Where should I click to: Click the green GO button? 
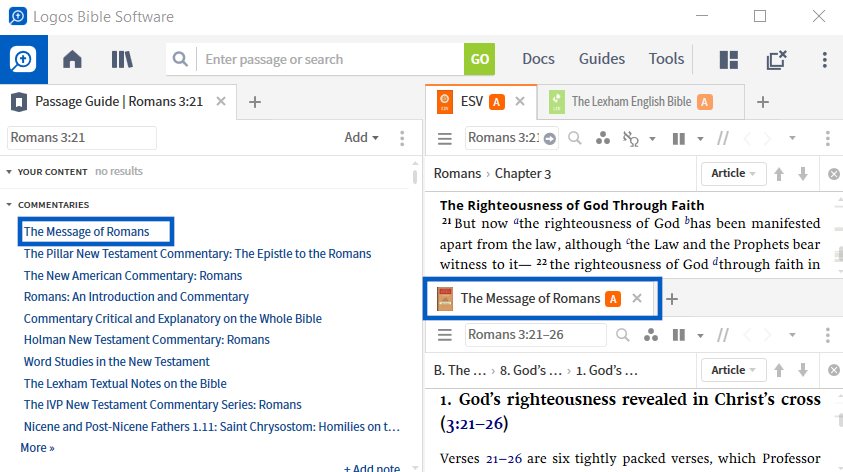(480, 59)
